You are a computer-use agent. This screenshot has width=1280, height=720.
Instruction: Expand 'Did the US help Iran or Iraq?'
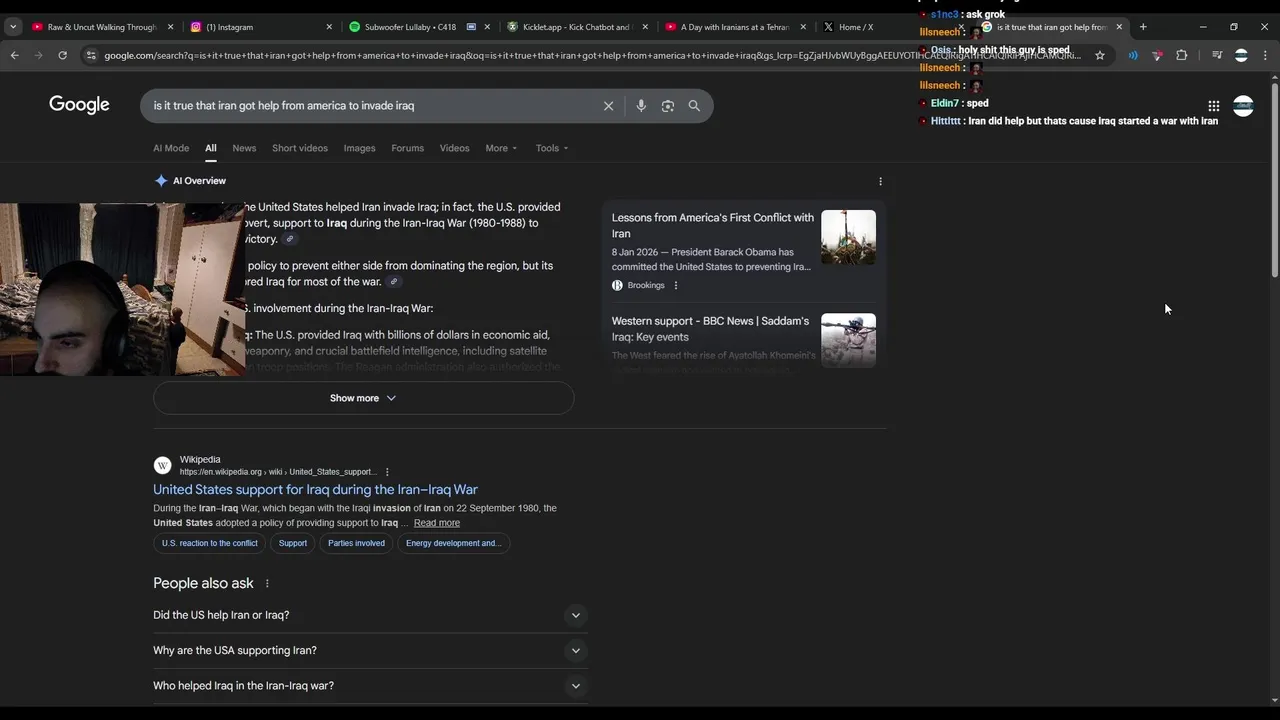368,615
